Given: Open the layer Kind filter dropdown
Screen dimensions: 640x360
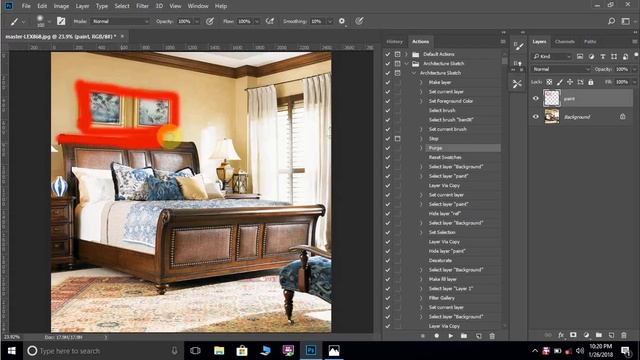Looking at the screenshot, I should click(552, 56).
